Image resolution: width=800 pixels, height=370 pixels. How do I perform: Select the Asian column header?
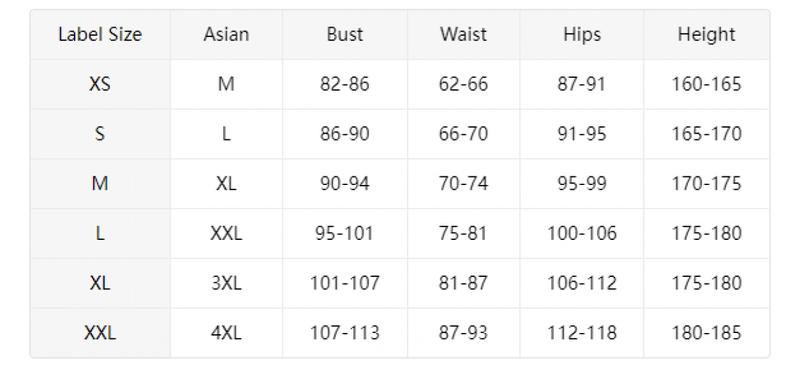tap(226, 35)
